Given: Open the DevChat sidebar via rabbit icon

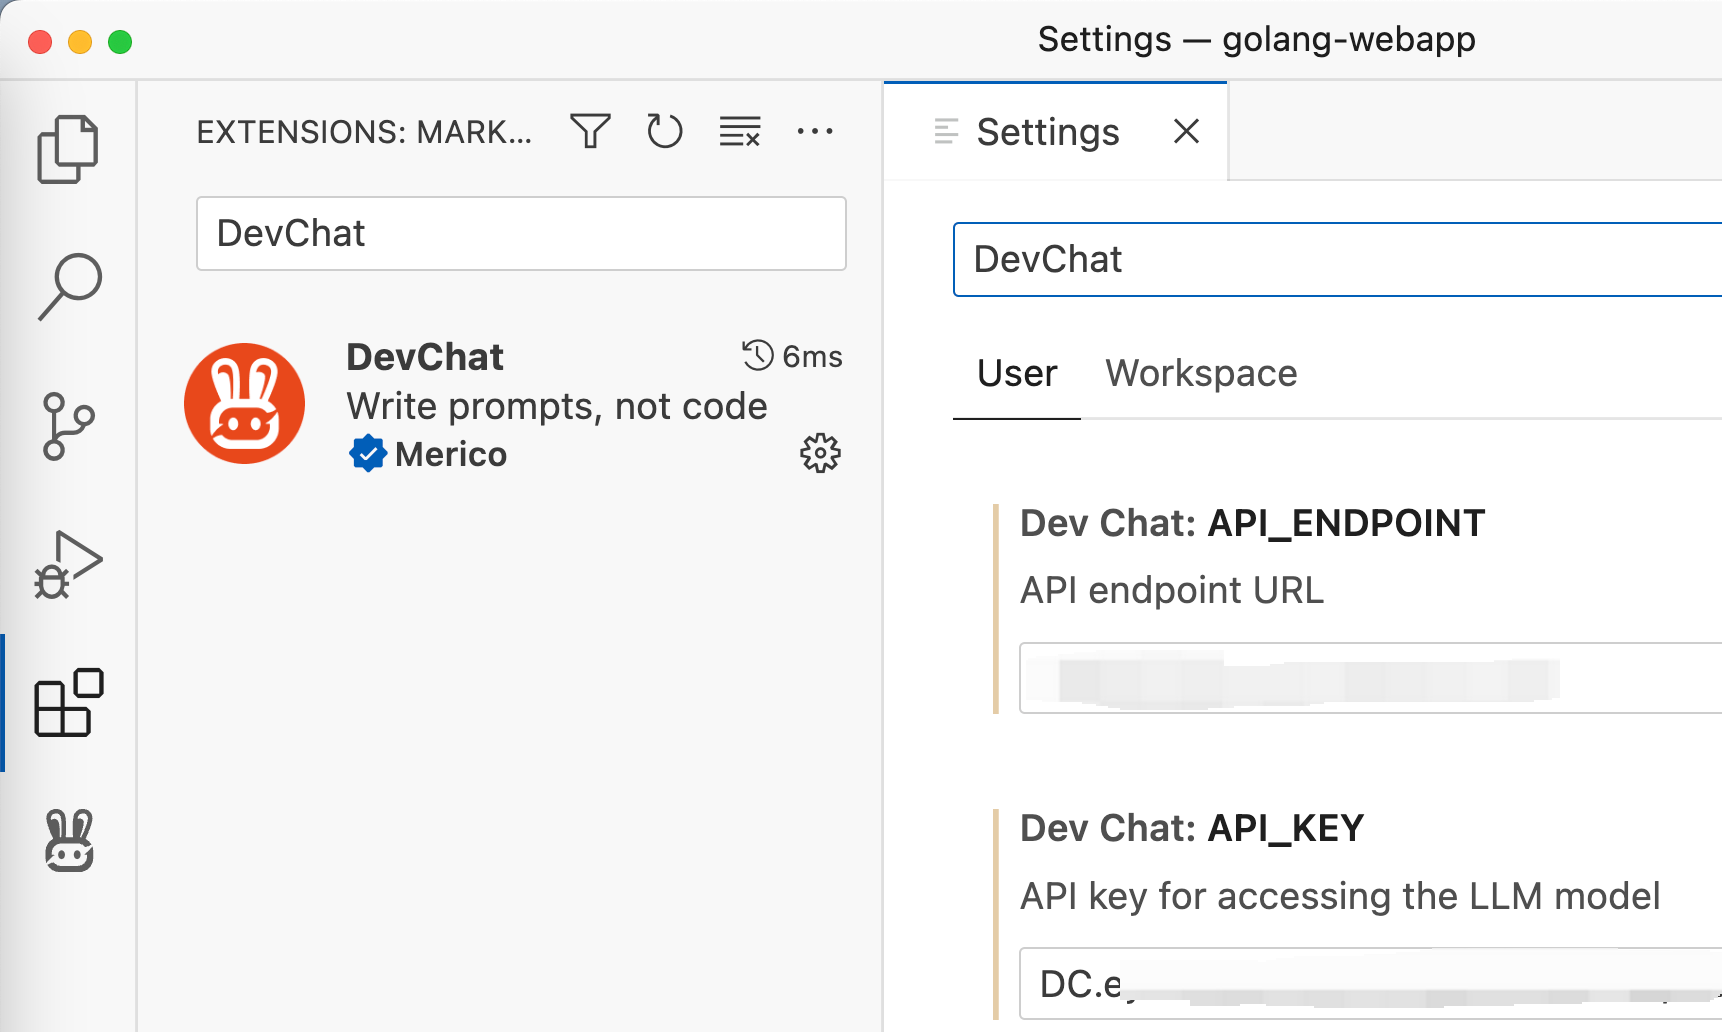Looking at the screenshot, I should [70, 842].
